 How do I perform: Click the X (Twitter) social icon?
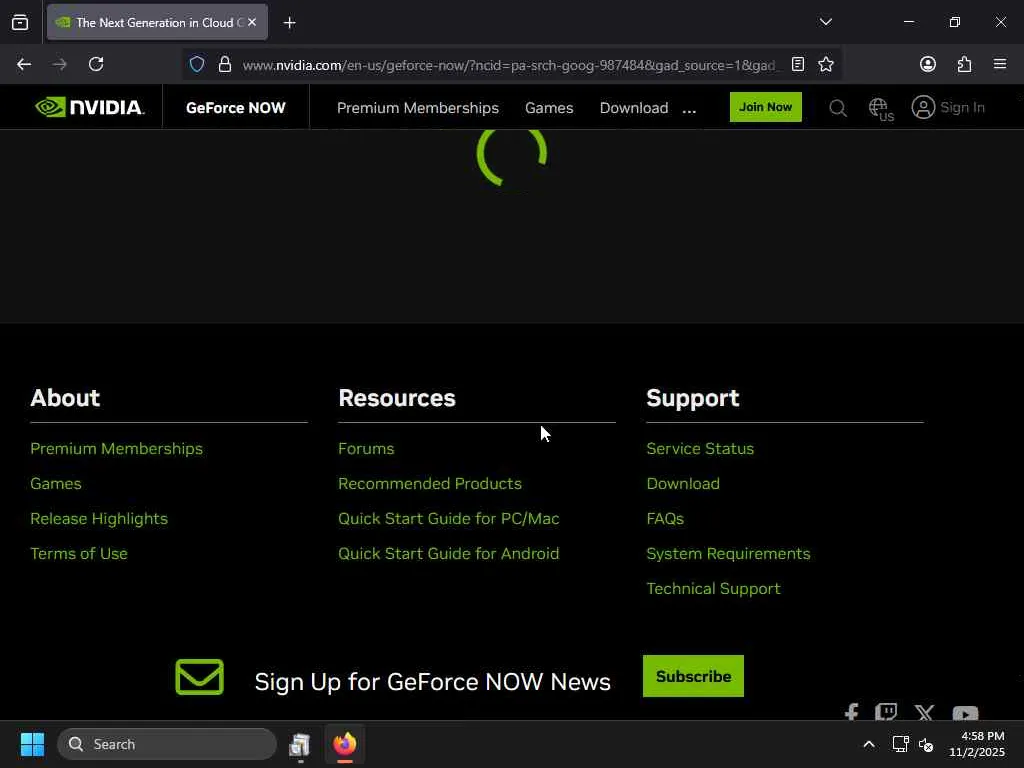pyautogui.click(x=924, y=712)
